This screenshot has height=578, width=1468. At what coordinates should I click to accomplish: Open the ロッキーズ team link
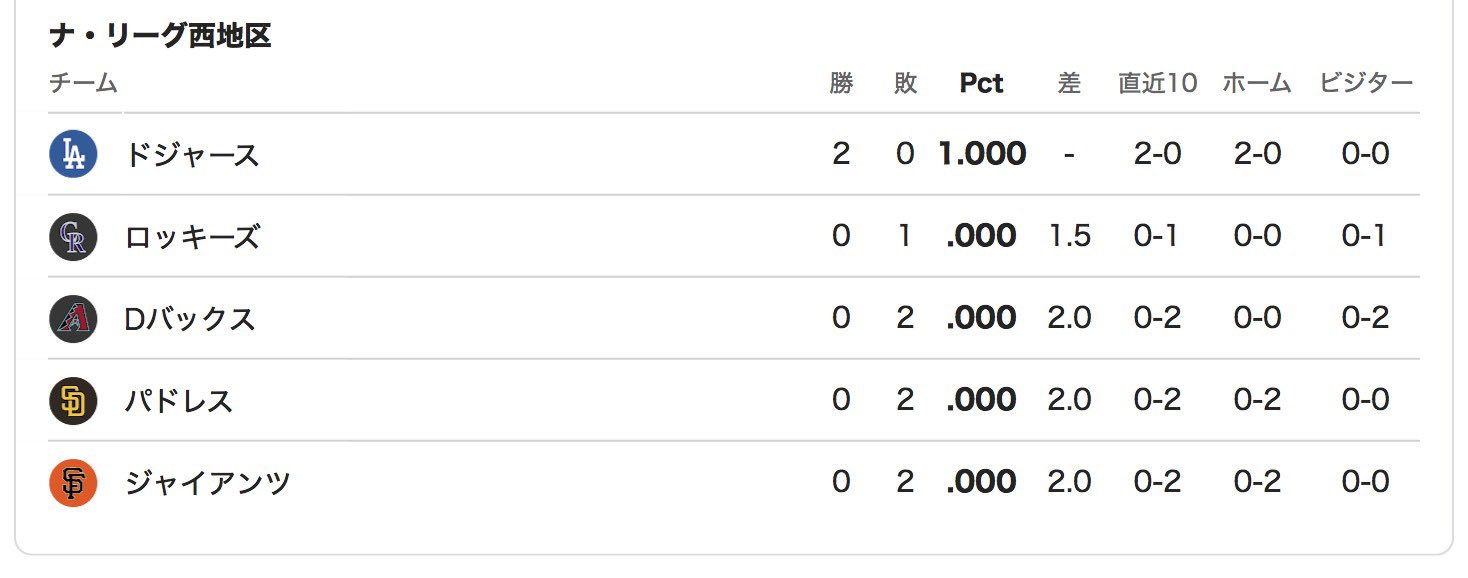click(192, 237)
